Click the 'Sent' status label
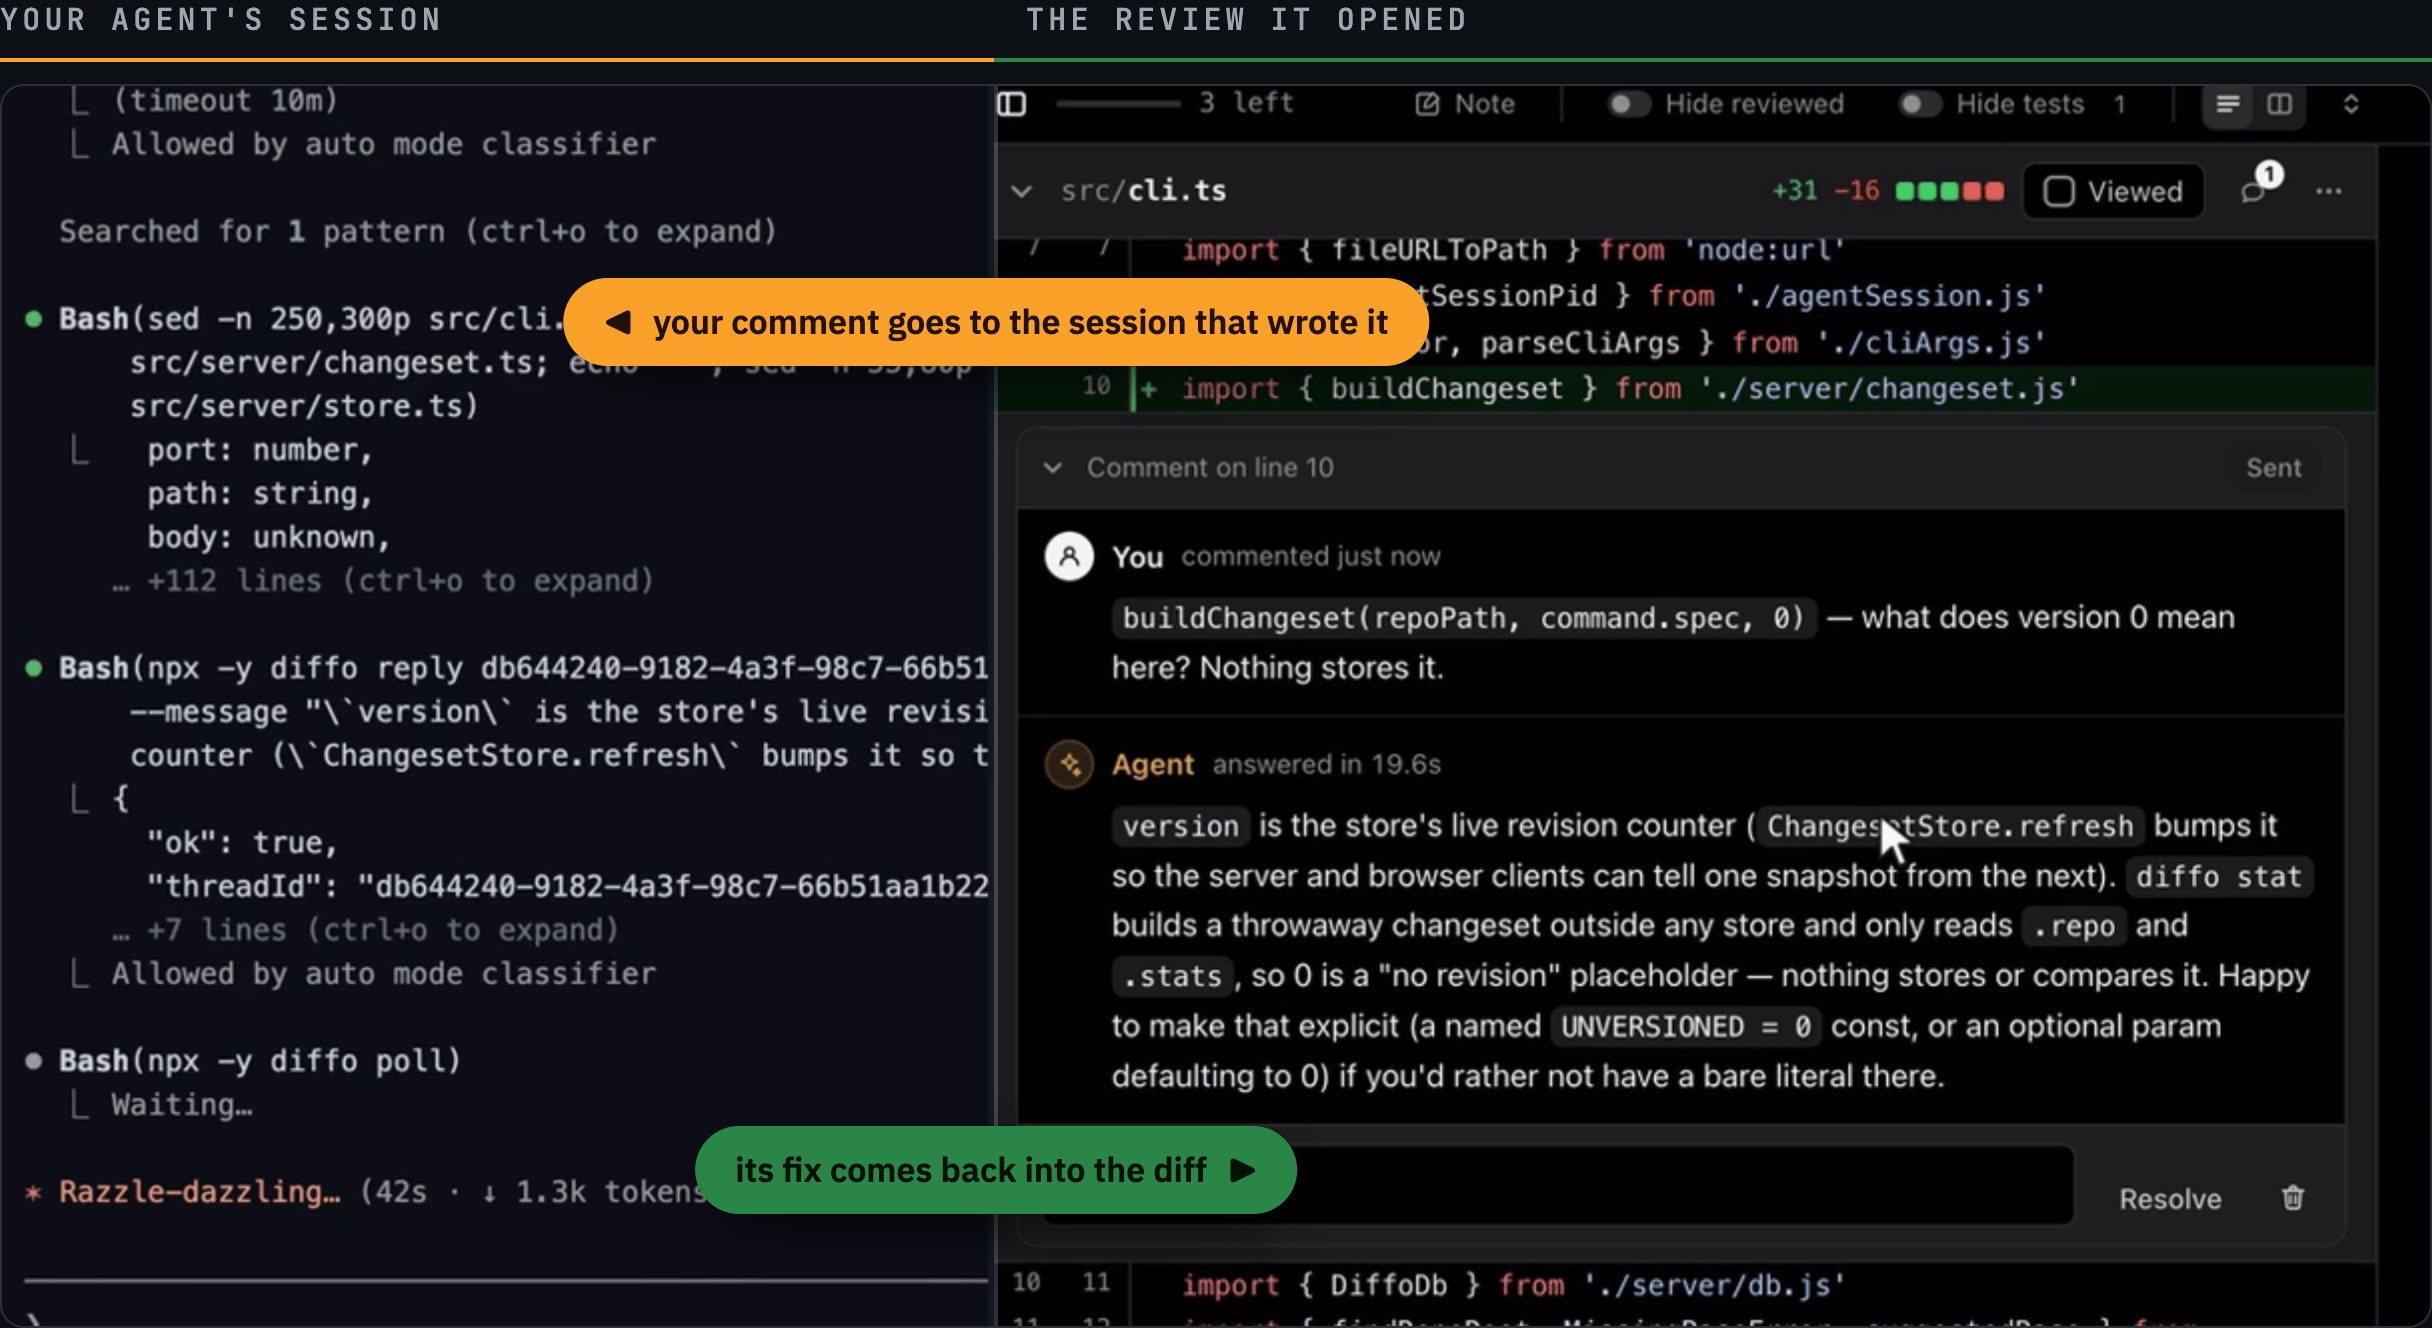Screen dimensions: 2432x1328 pyautogui.click(x=2273, y=468)
